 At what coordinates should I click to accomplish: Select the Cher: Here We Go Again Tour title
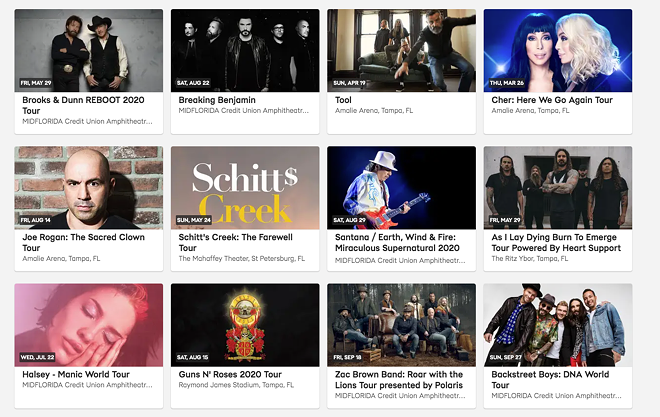pyautogui.click(x=552, y=100)
